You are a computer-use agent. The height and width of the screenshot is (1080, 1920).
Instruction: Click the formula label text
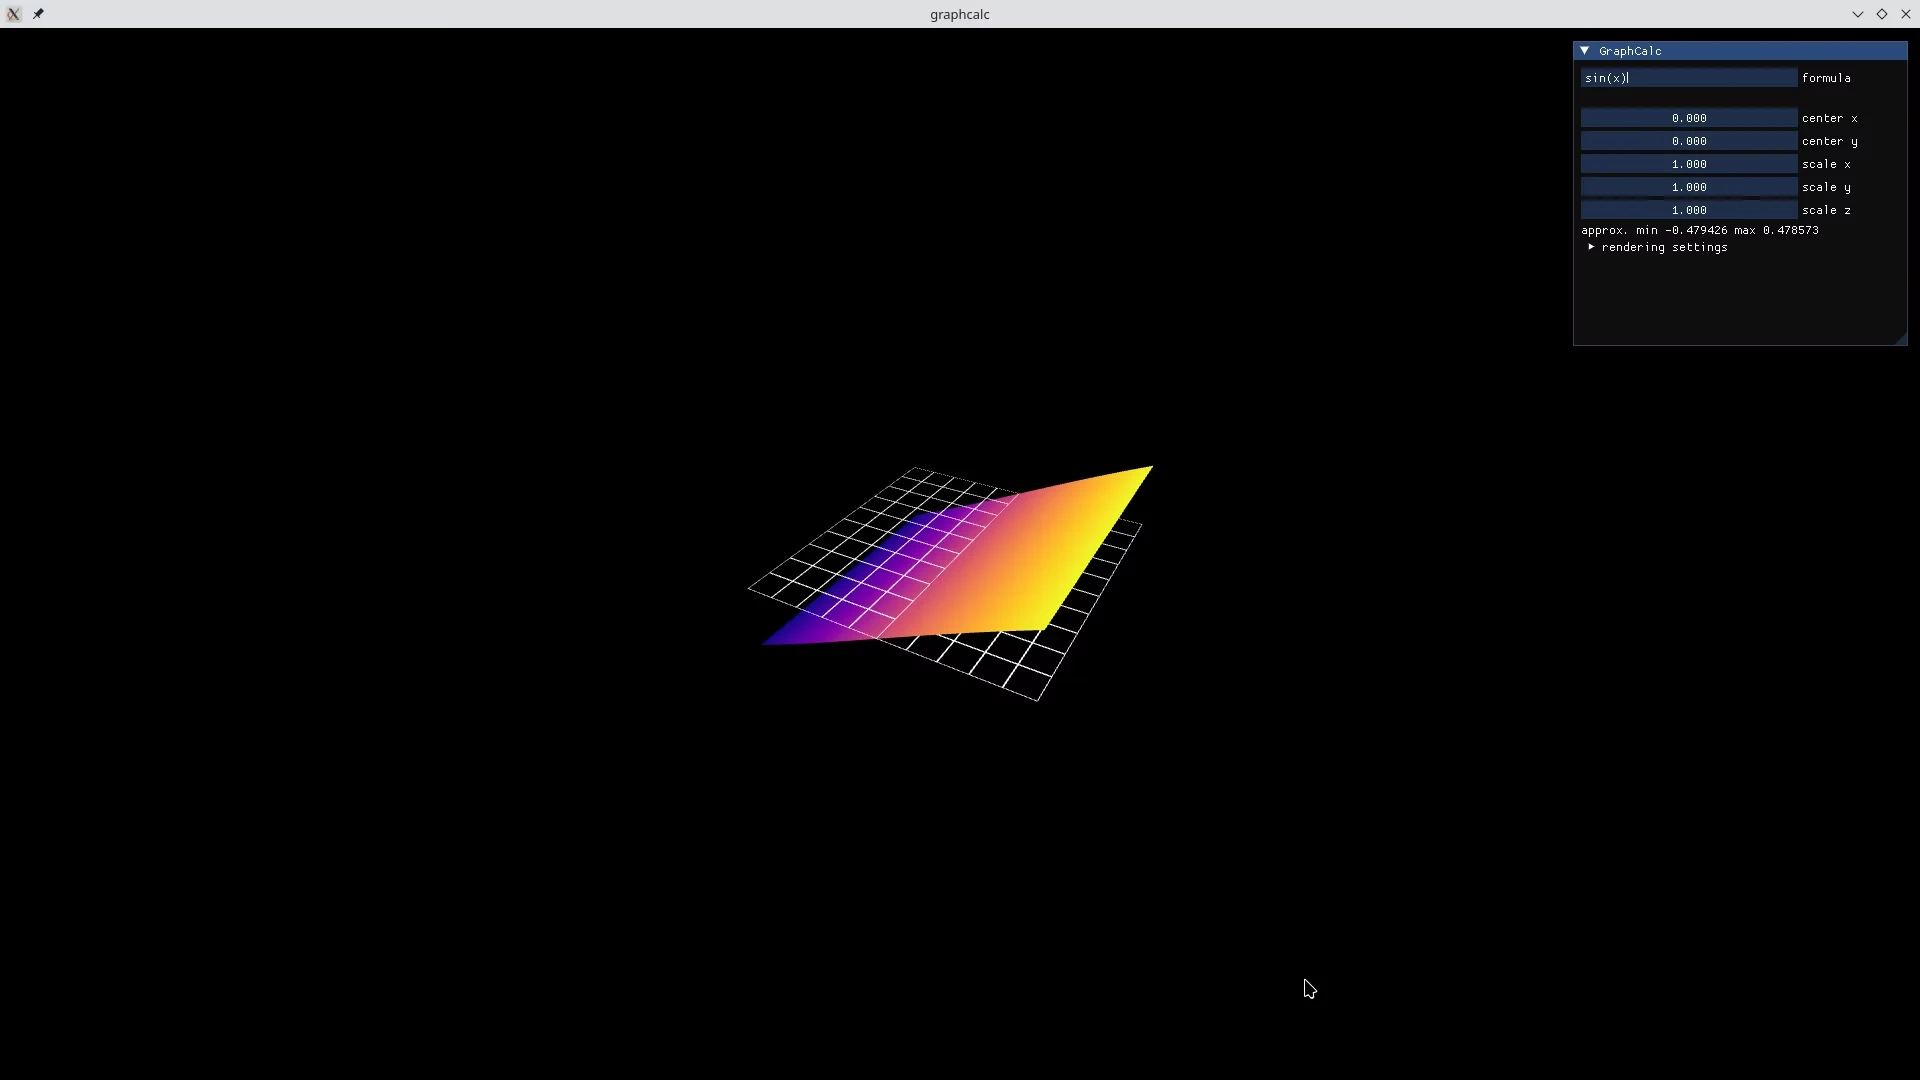(1826, 78)
